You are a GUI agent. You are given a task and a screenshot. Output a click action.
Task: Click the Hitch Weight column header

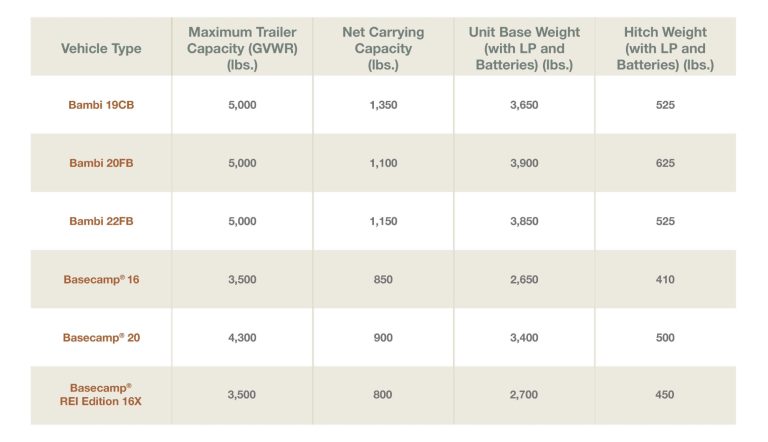pos(665,48)
